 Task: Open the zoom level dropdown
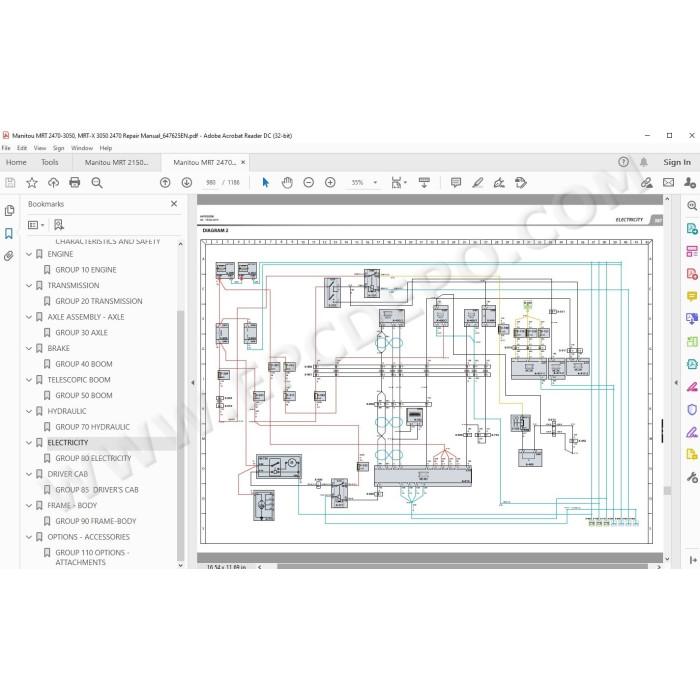(x=375, y=183)
